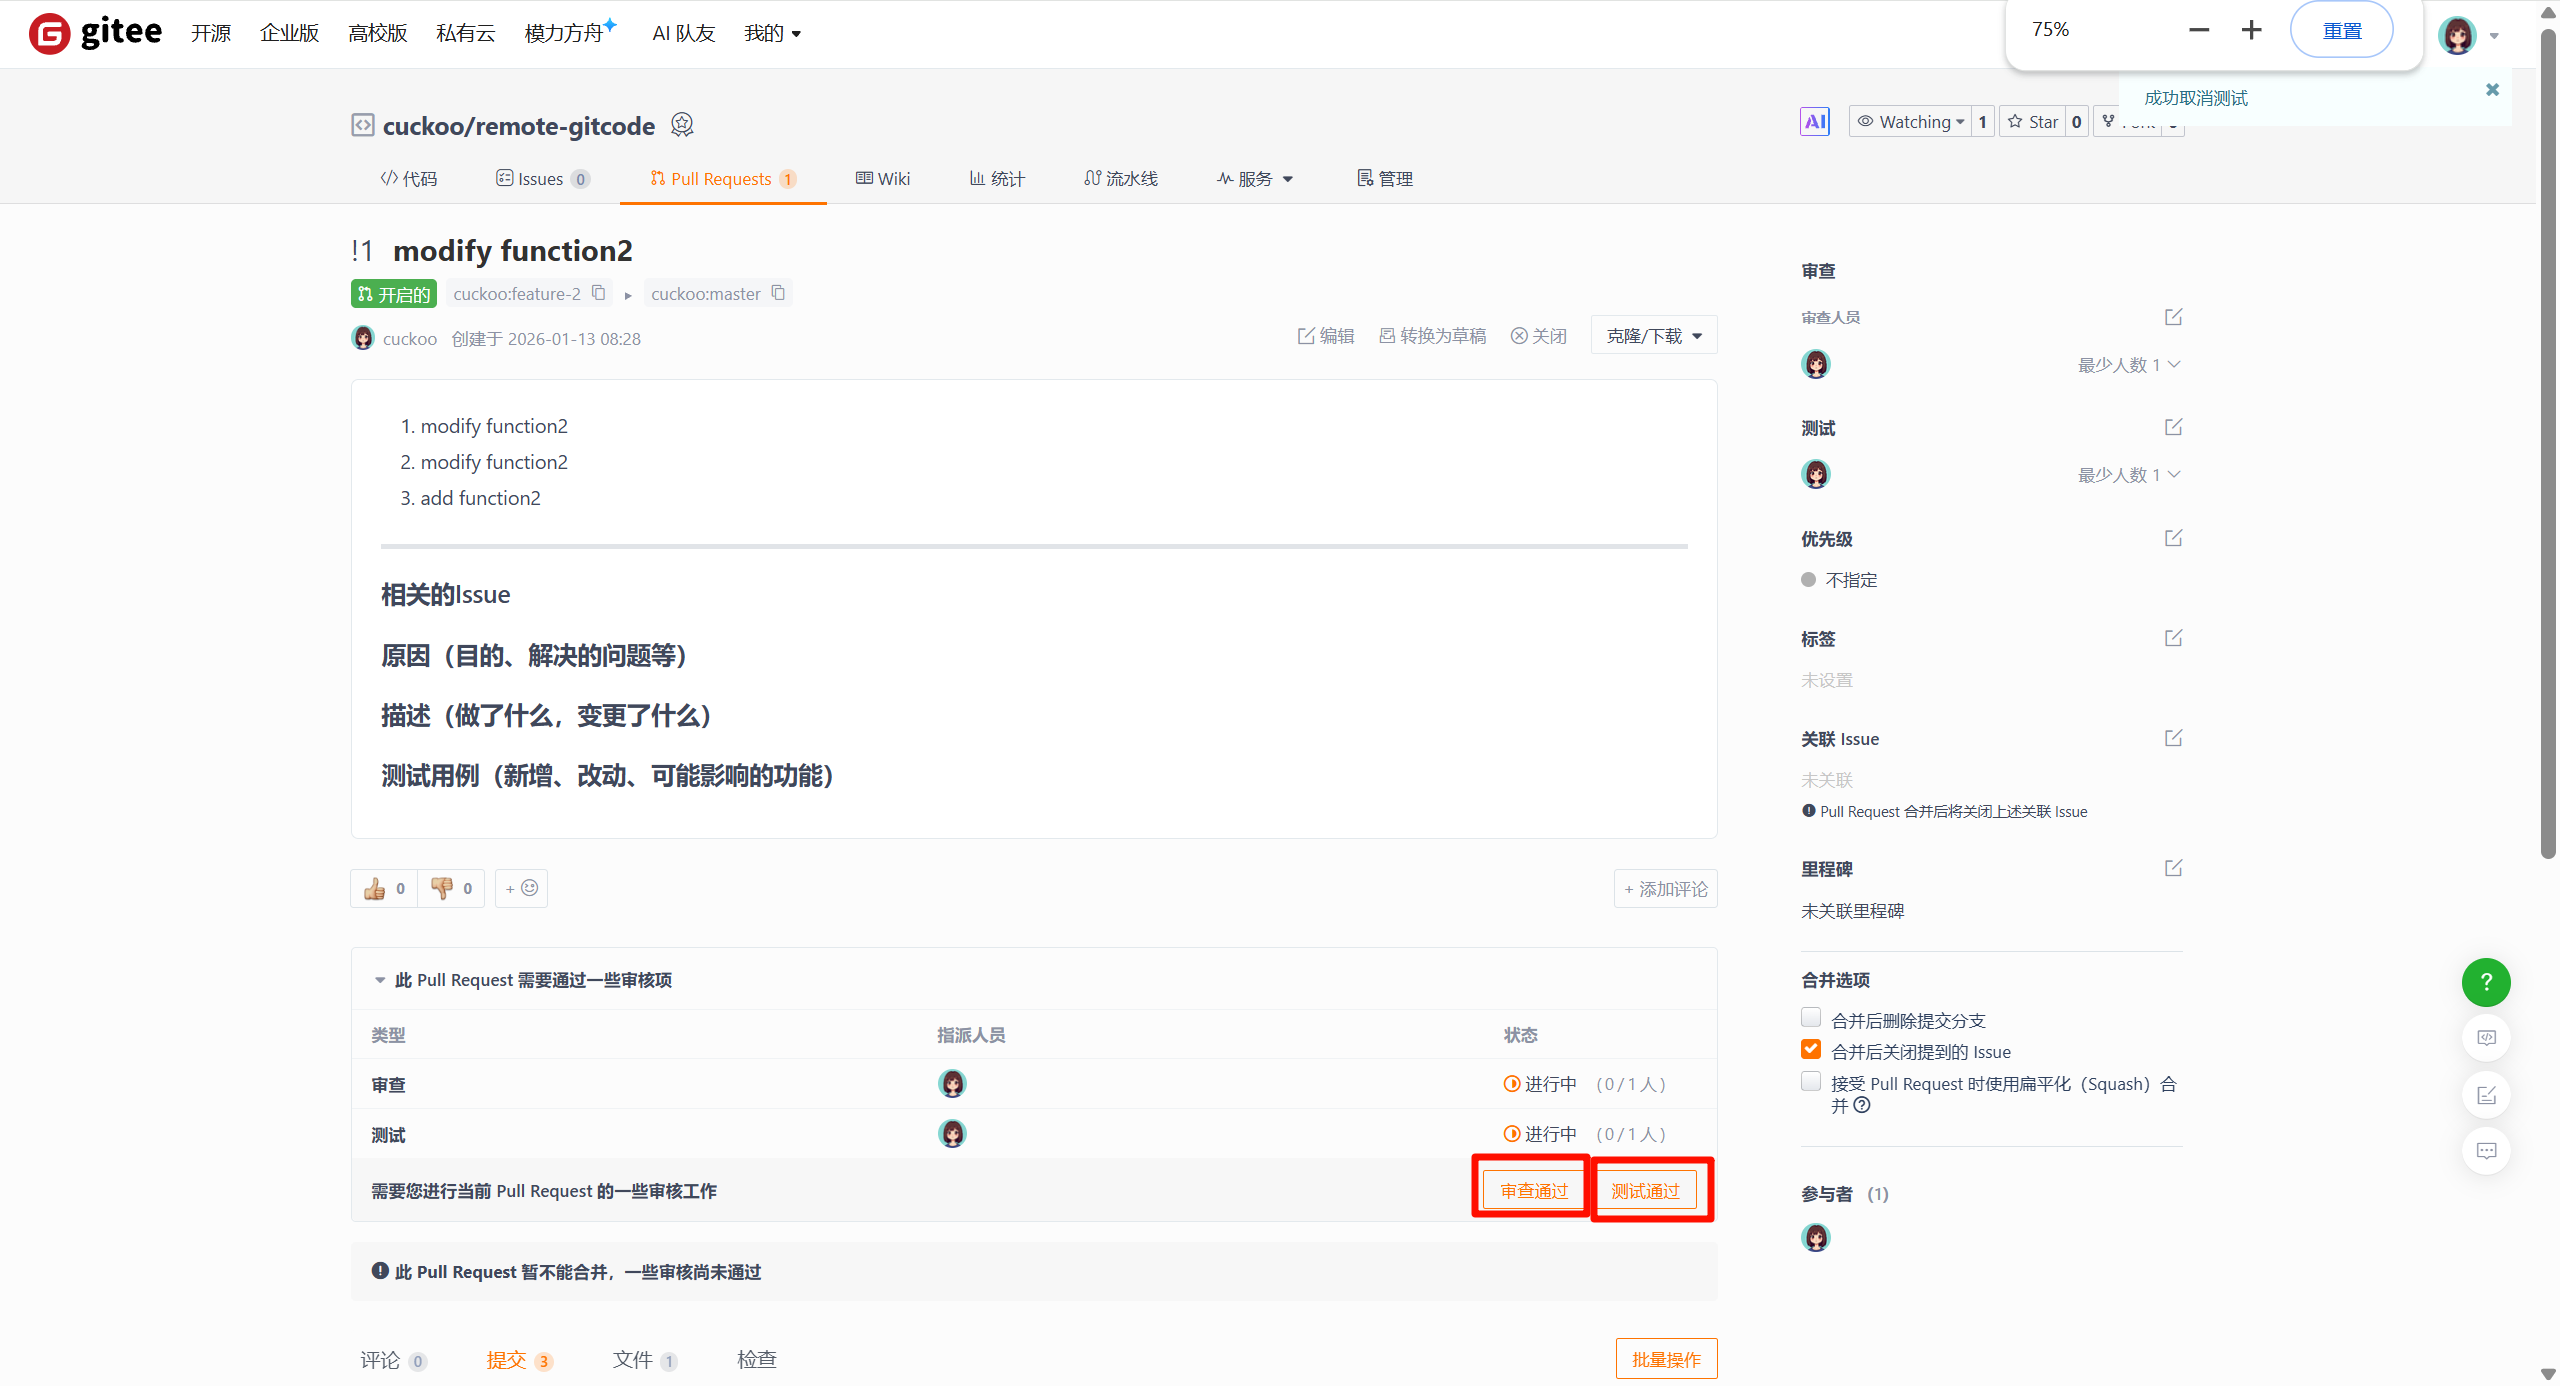2560x1386 pixels.
Task: Enable 合并后删除提交分支 checkbox
Action: coord(1811,1018)
